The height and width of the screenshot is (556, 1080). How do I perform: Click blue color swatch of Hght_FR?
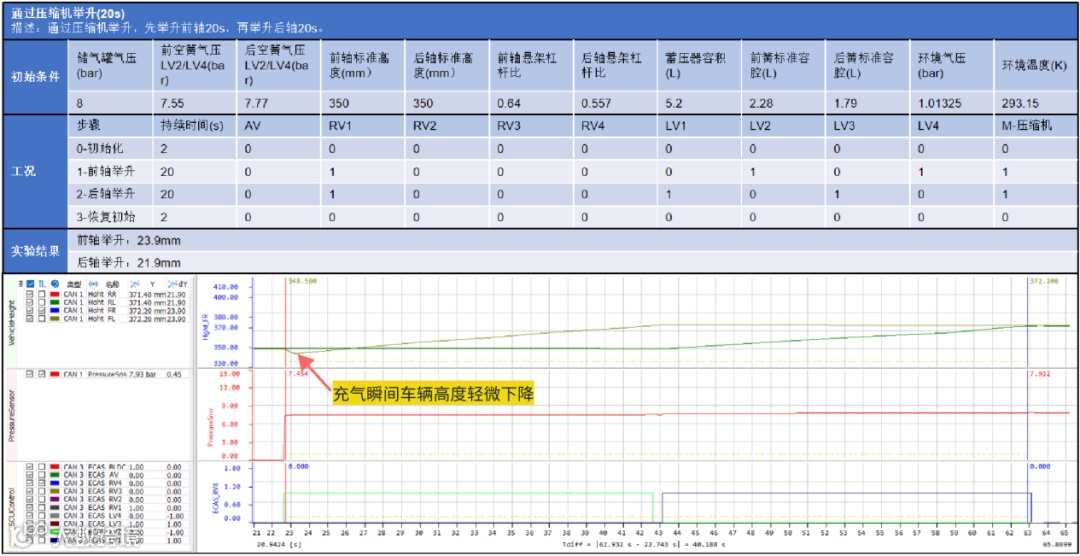55,311
